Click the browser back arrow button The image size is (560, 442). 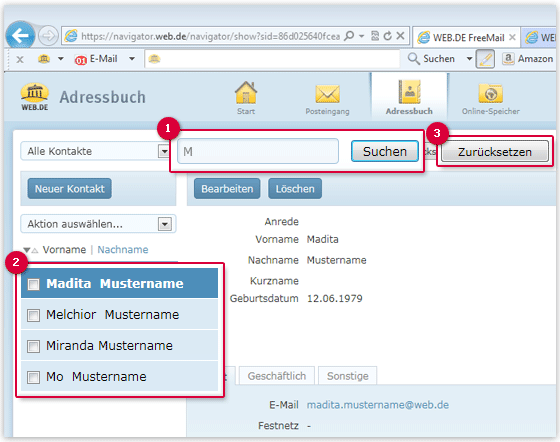20,35
